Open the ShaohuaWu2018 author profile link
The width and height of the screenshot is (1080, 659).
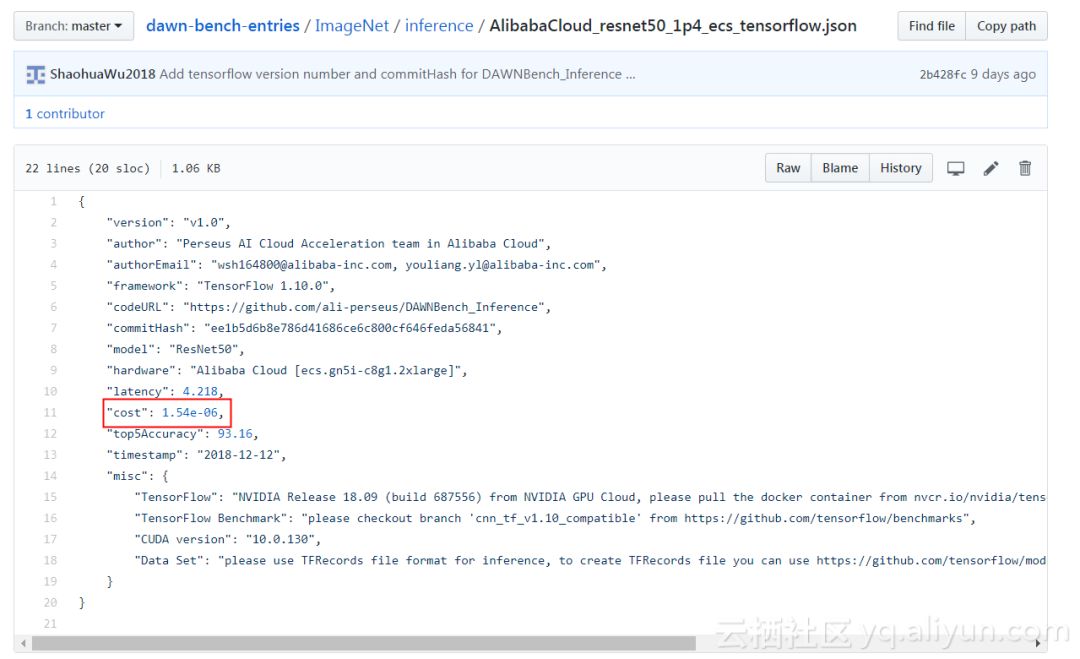[103, 74]
